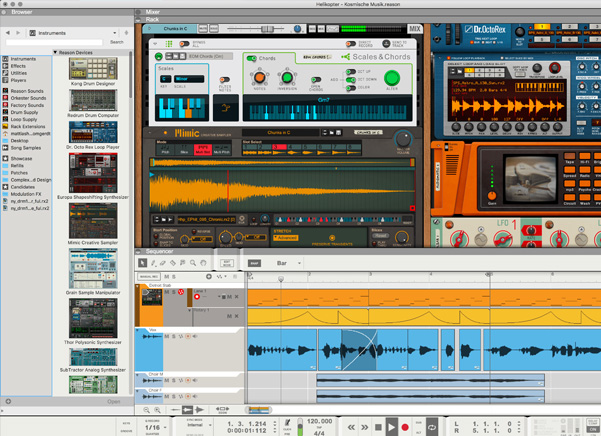Click the Browser back navigation arrow
The width and height of the screenshot is (601, 436).
8,33
